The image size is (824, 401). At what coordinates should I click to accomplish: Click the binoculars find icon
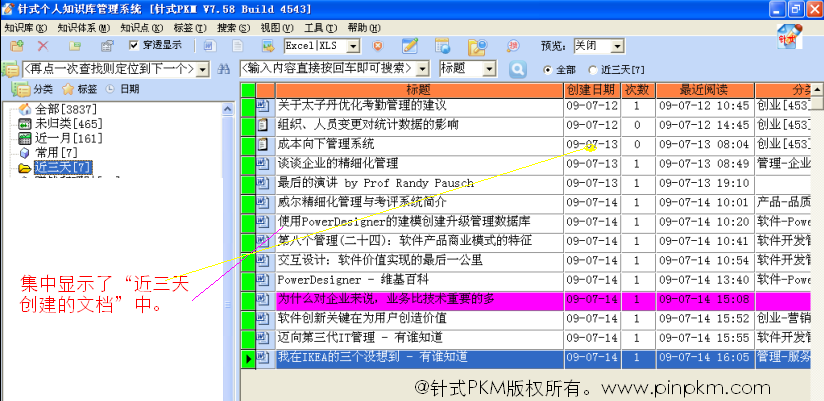pos(224,69)
